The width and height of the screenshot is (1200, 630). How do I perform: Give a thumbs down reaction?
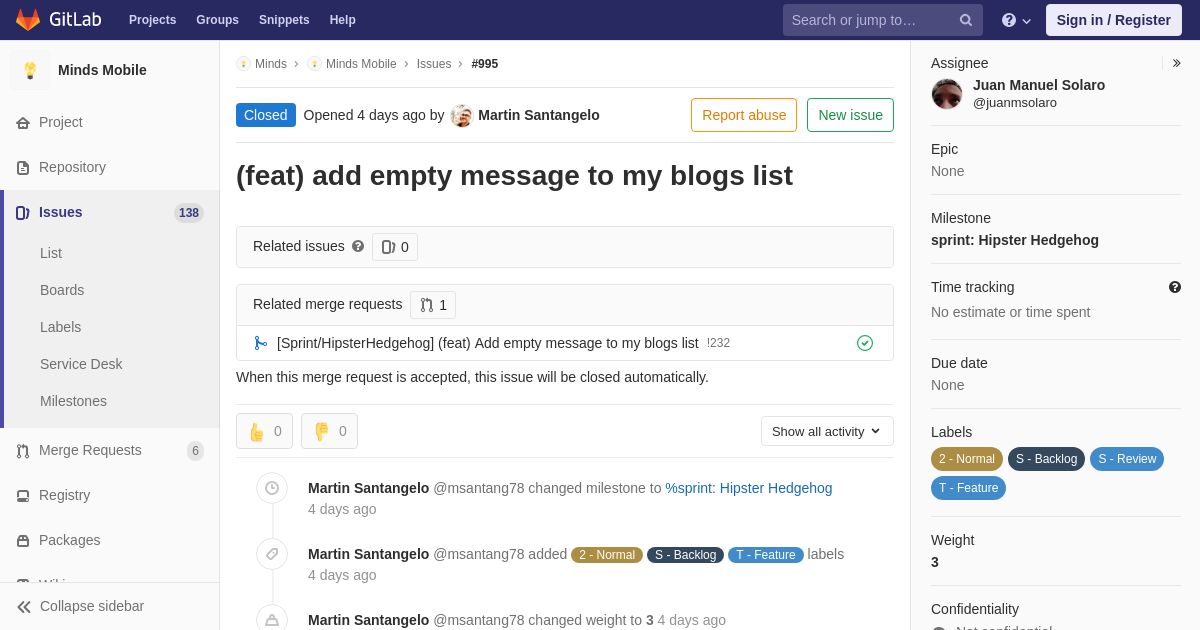pyautogui.click(x=329, y=431)
